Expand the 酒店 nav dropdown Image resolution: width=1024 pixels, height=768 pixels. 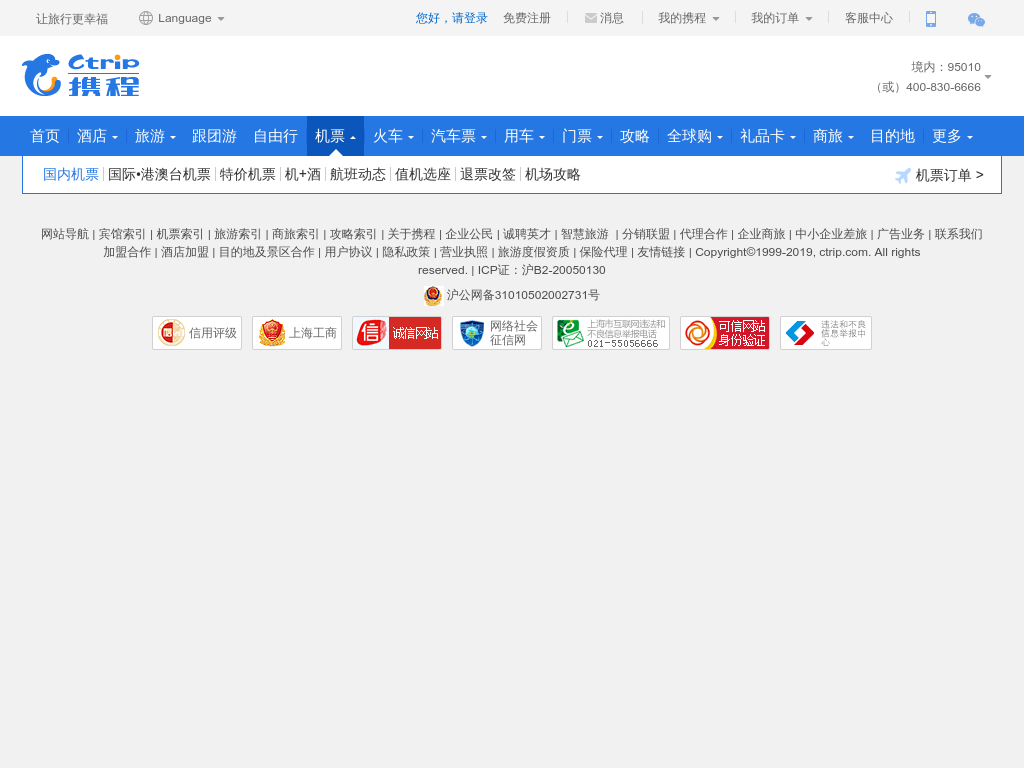click(x=114, y=137)
